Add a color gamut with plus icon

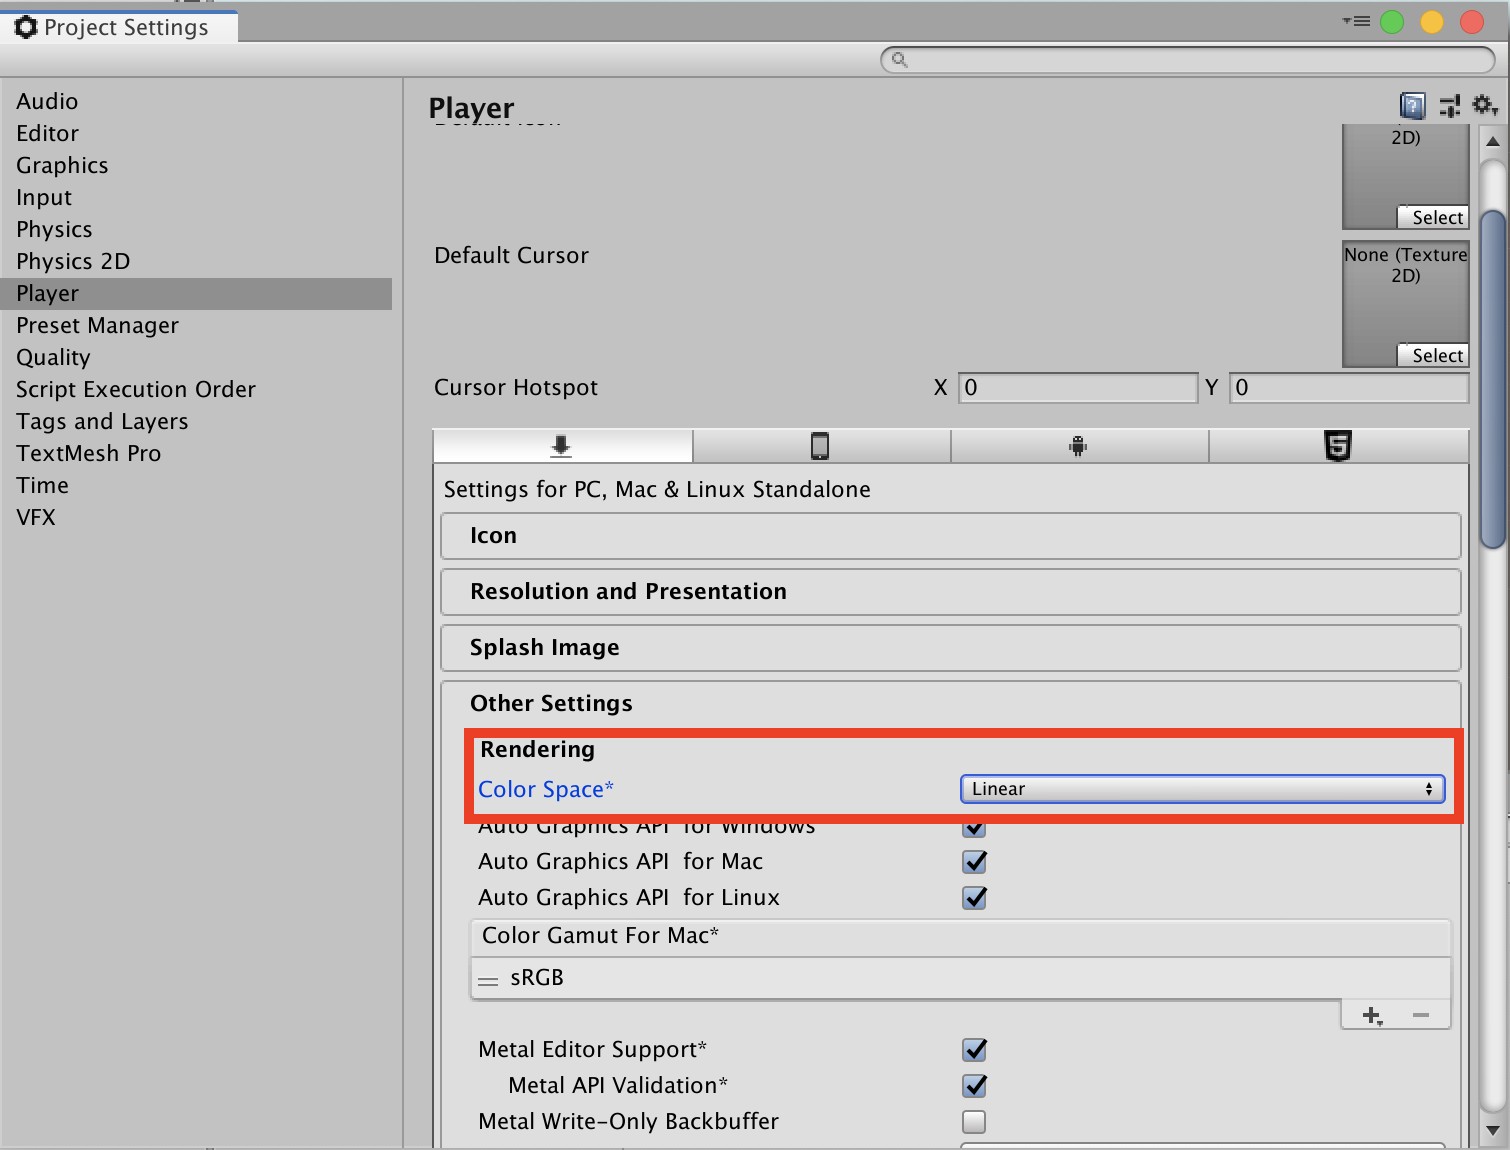click(1372, 1016)
